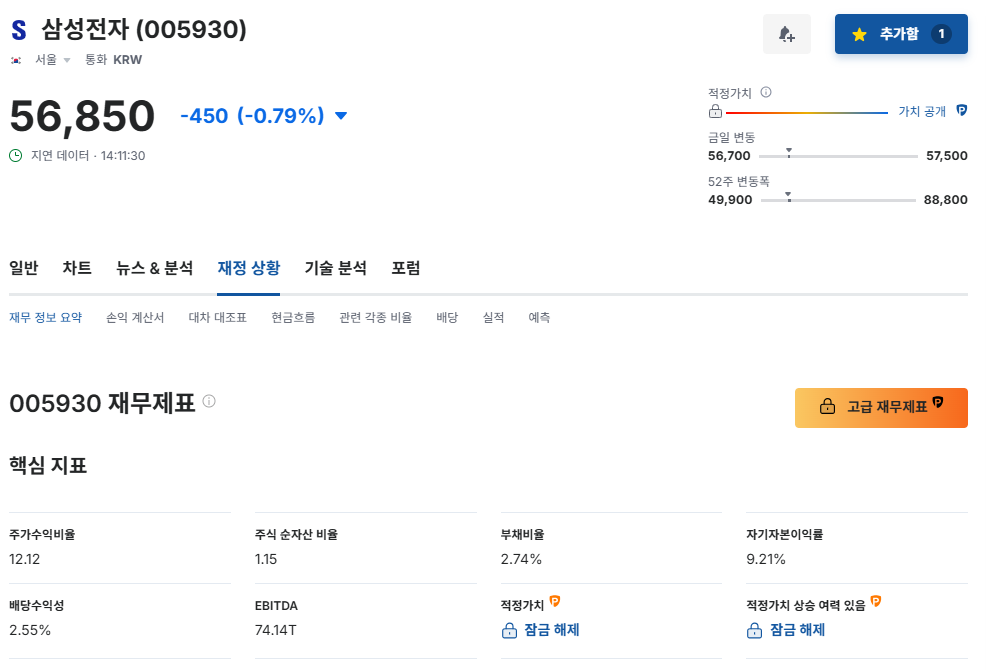Select the 재정 상황 tab

248,268
